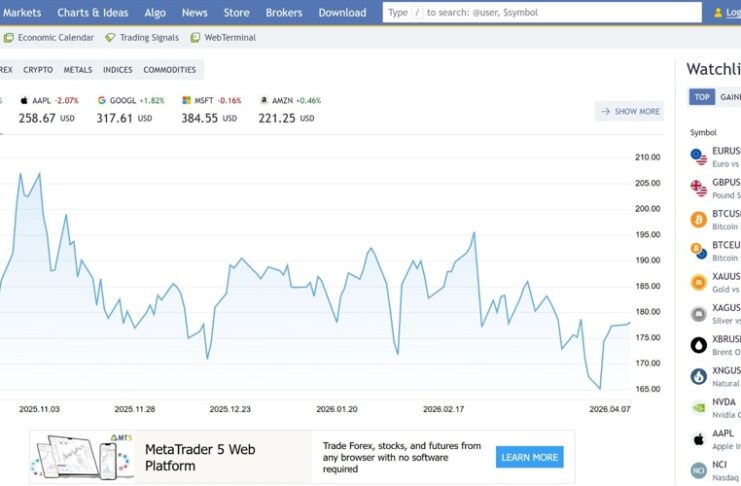This screenshot has width=741, height=486.
Task: Open the News section
Action: click(x=195, y=13)
